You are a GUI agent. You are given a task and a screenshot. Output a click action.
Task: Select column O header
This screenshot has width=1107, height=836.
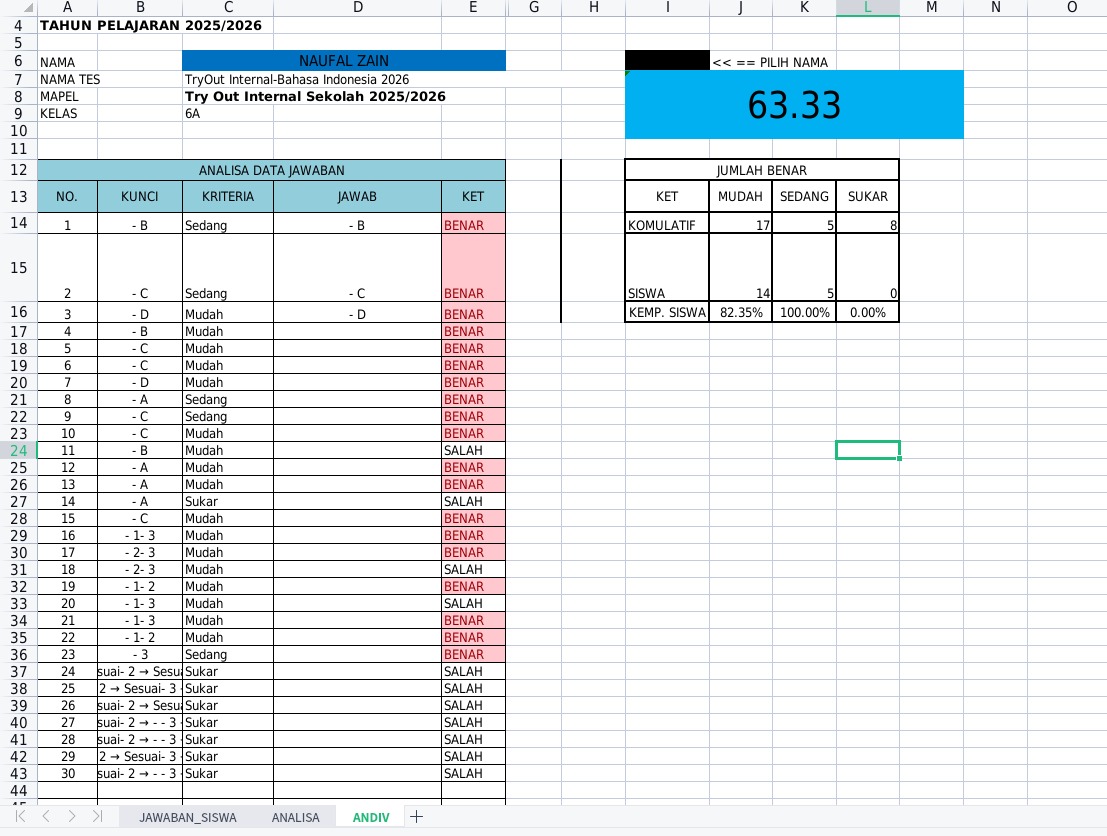click(1071, 7)
